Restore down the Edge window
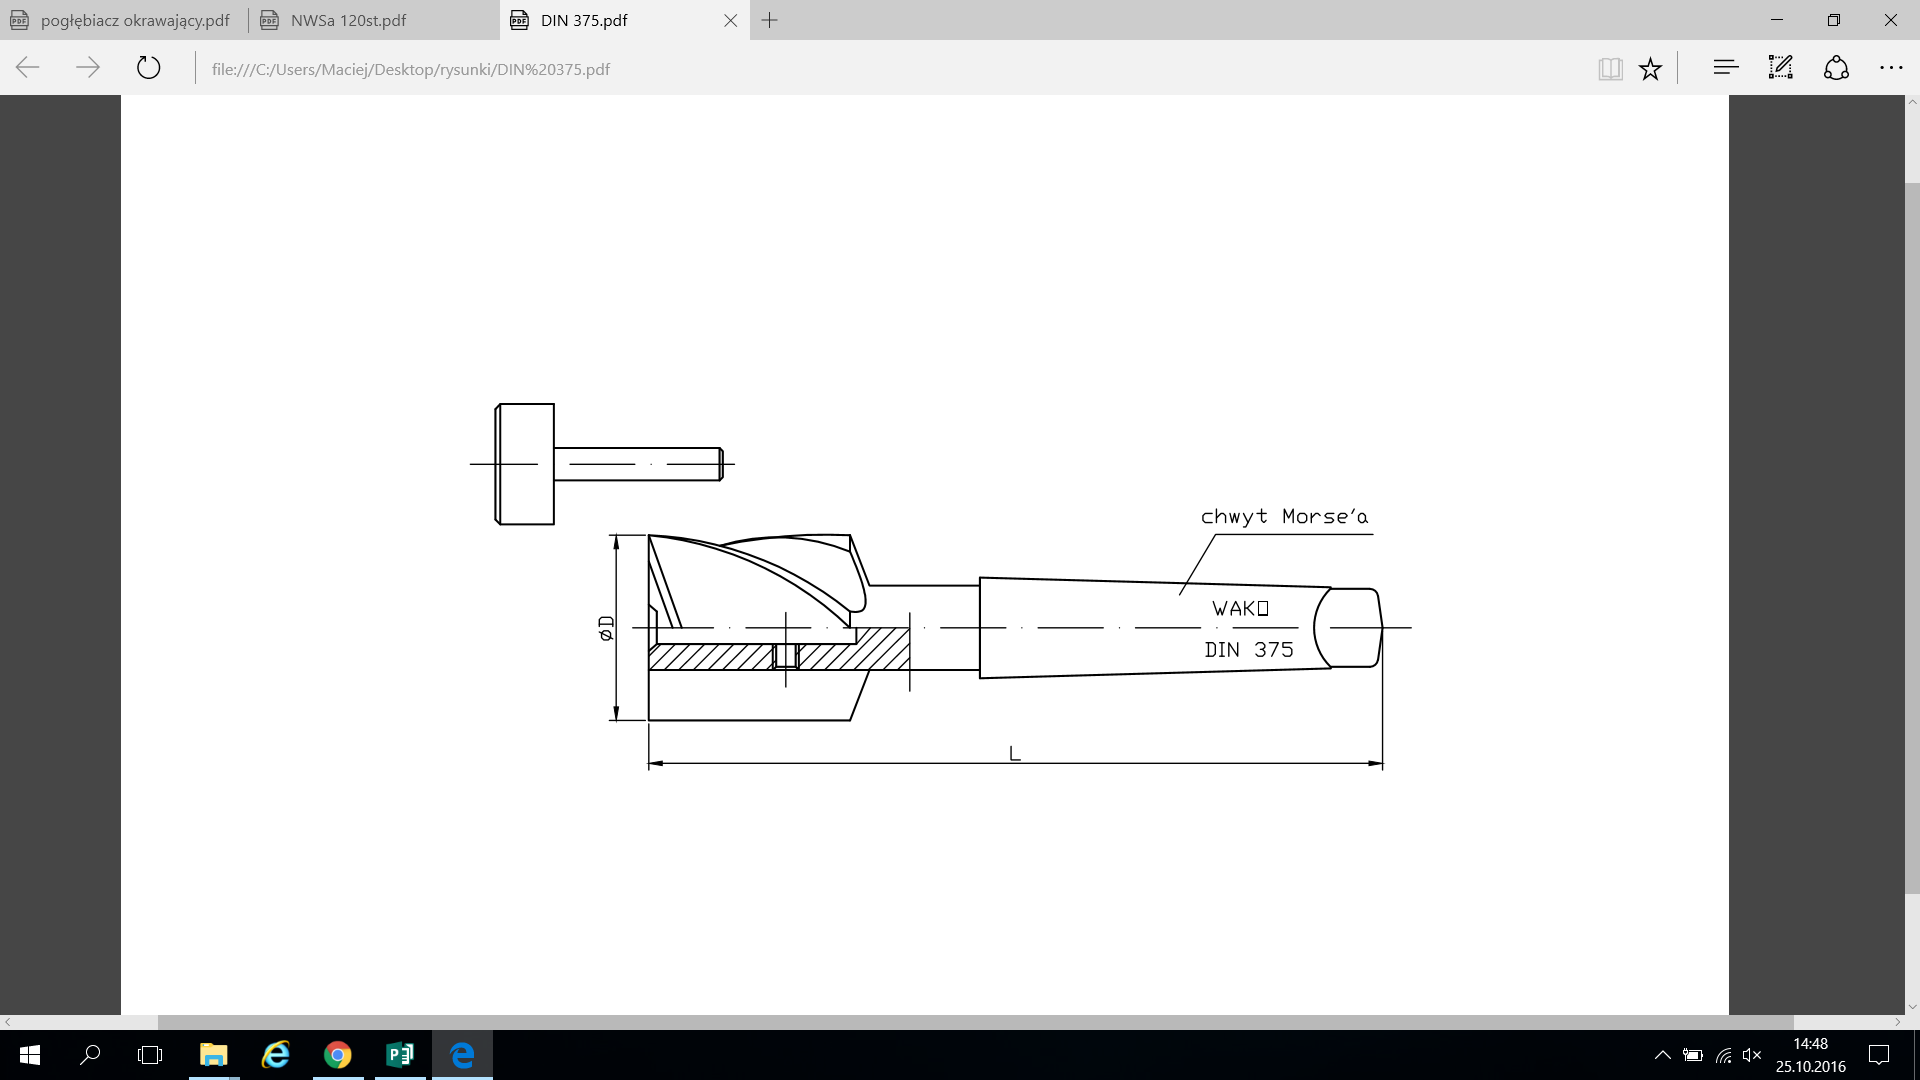 [1834, 20]
